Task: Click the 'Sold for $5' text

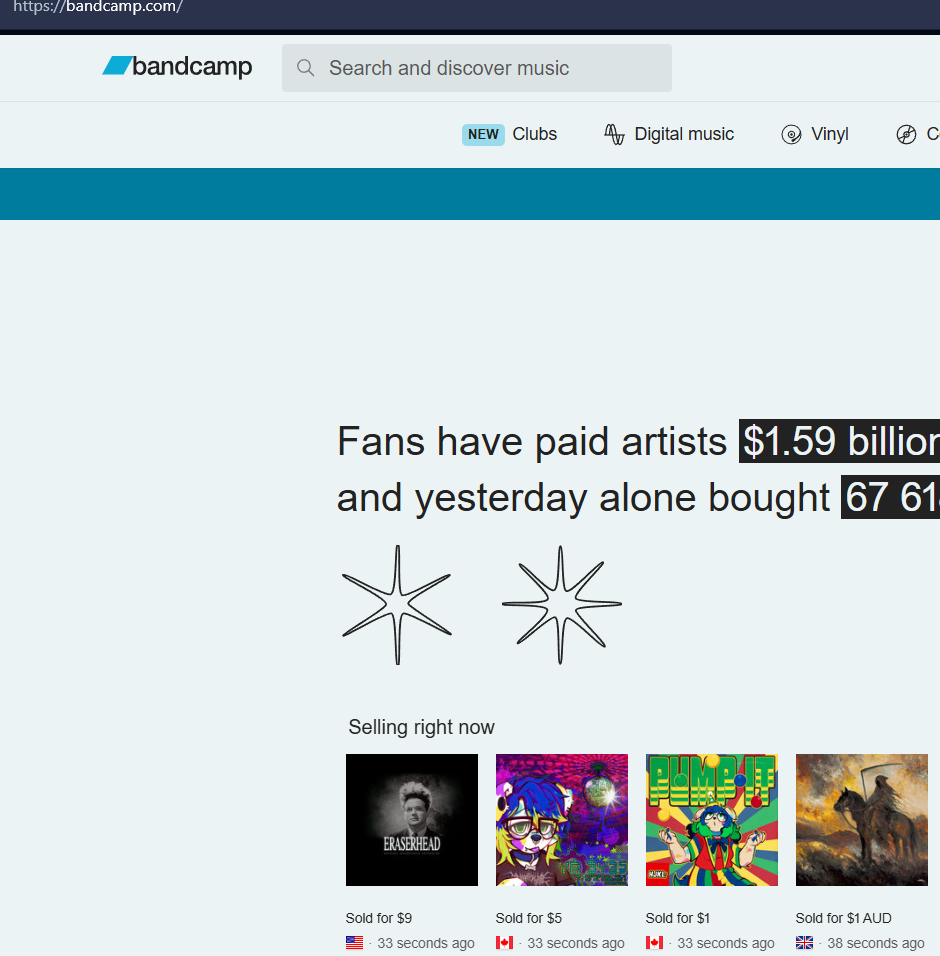Action: [x=529, y=918]
